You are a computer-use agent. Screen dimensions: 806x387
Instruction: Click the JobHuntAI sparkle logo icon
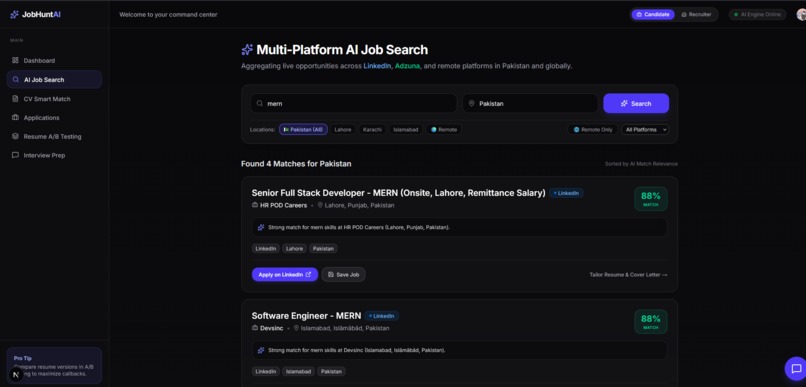pyautogui.click(x=14, y=14)
